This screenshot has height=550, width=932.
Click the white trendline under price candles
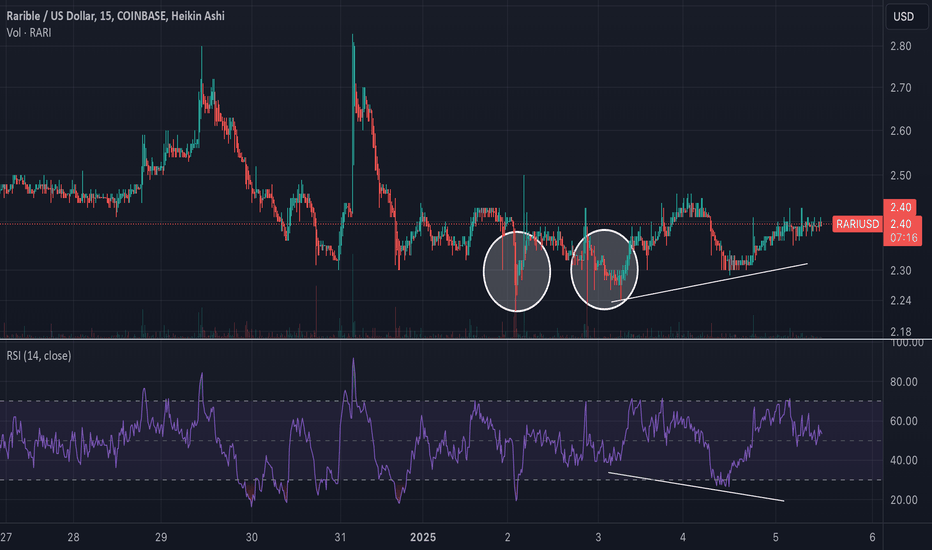709,282
